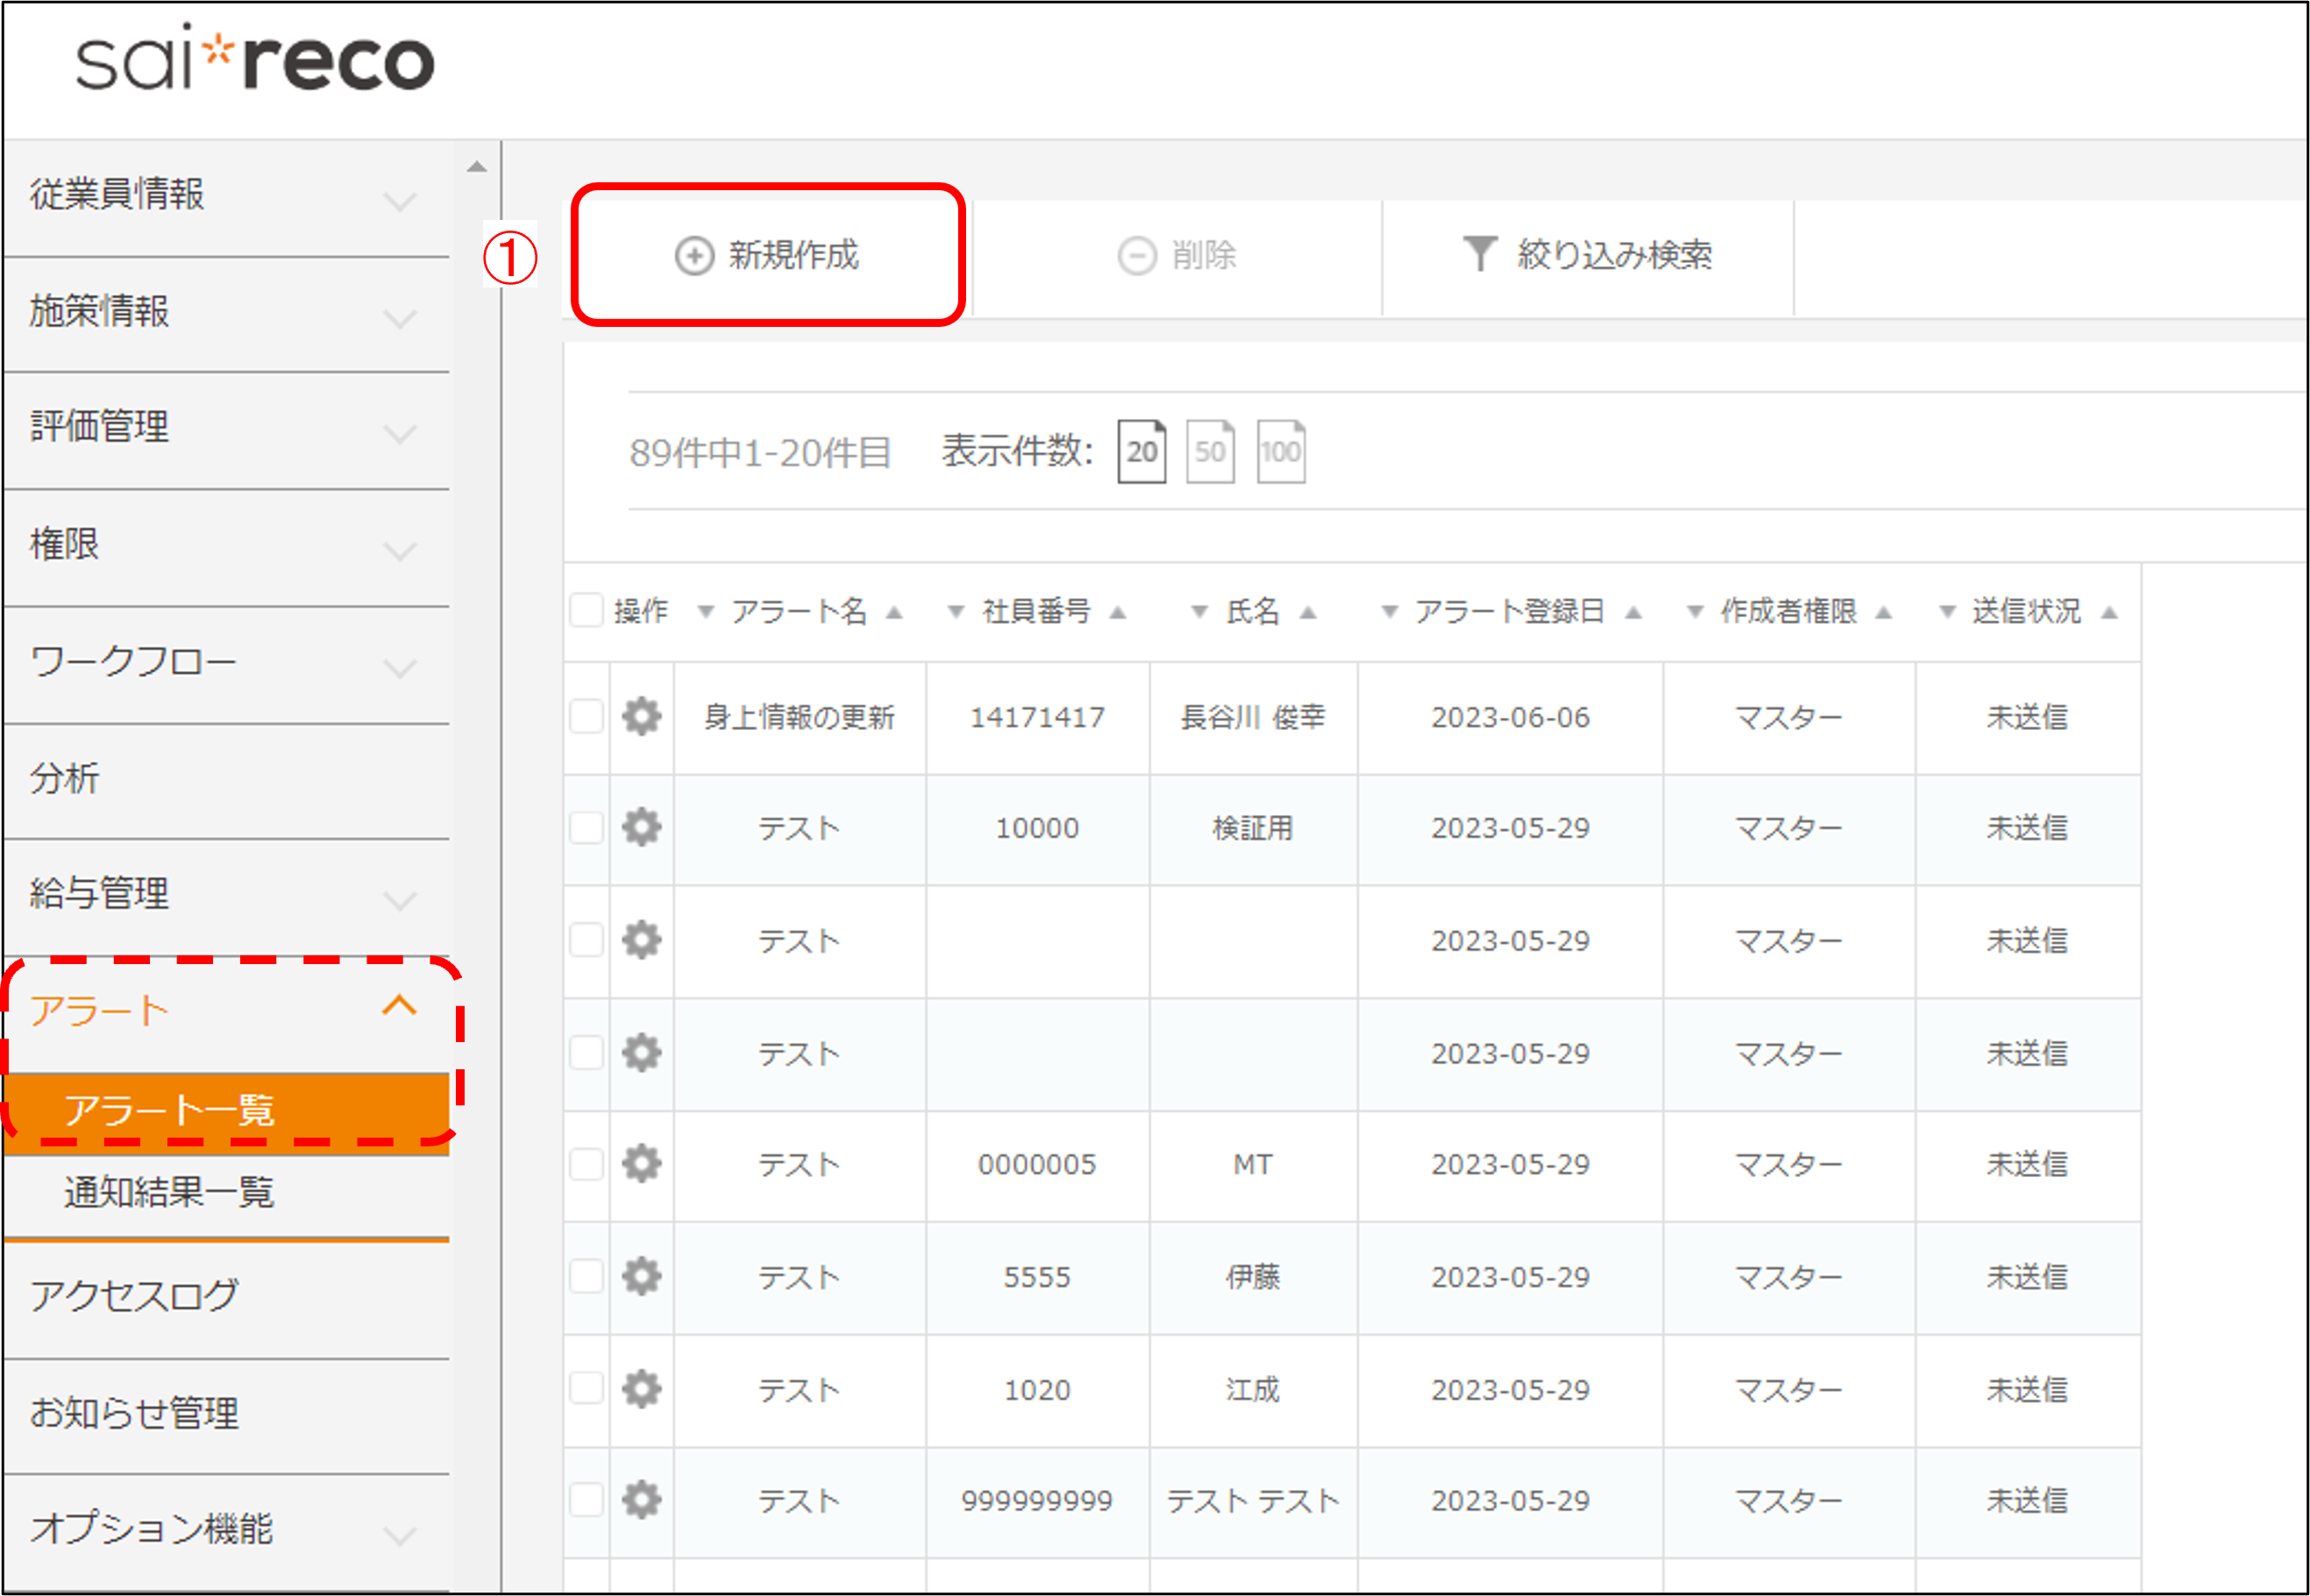Open 通知結果一覧 in sidebar

point(227,1193)
